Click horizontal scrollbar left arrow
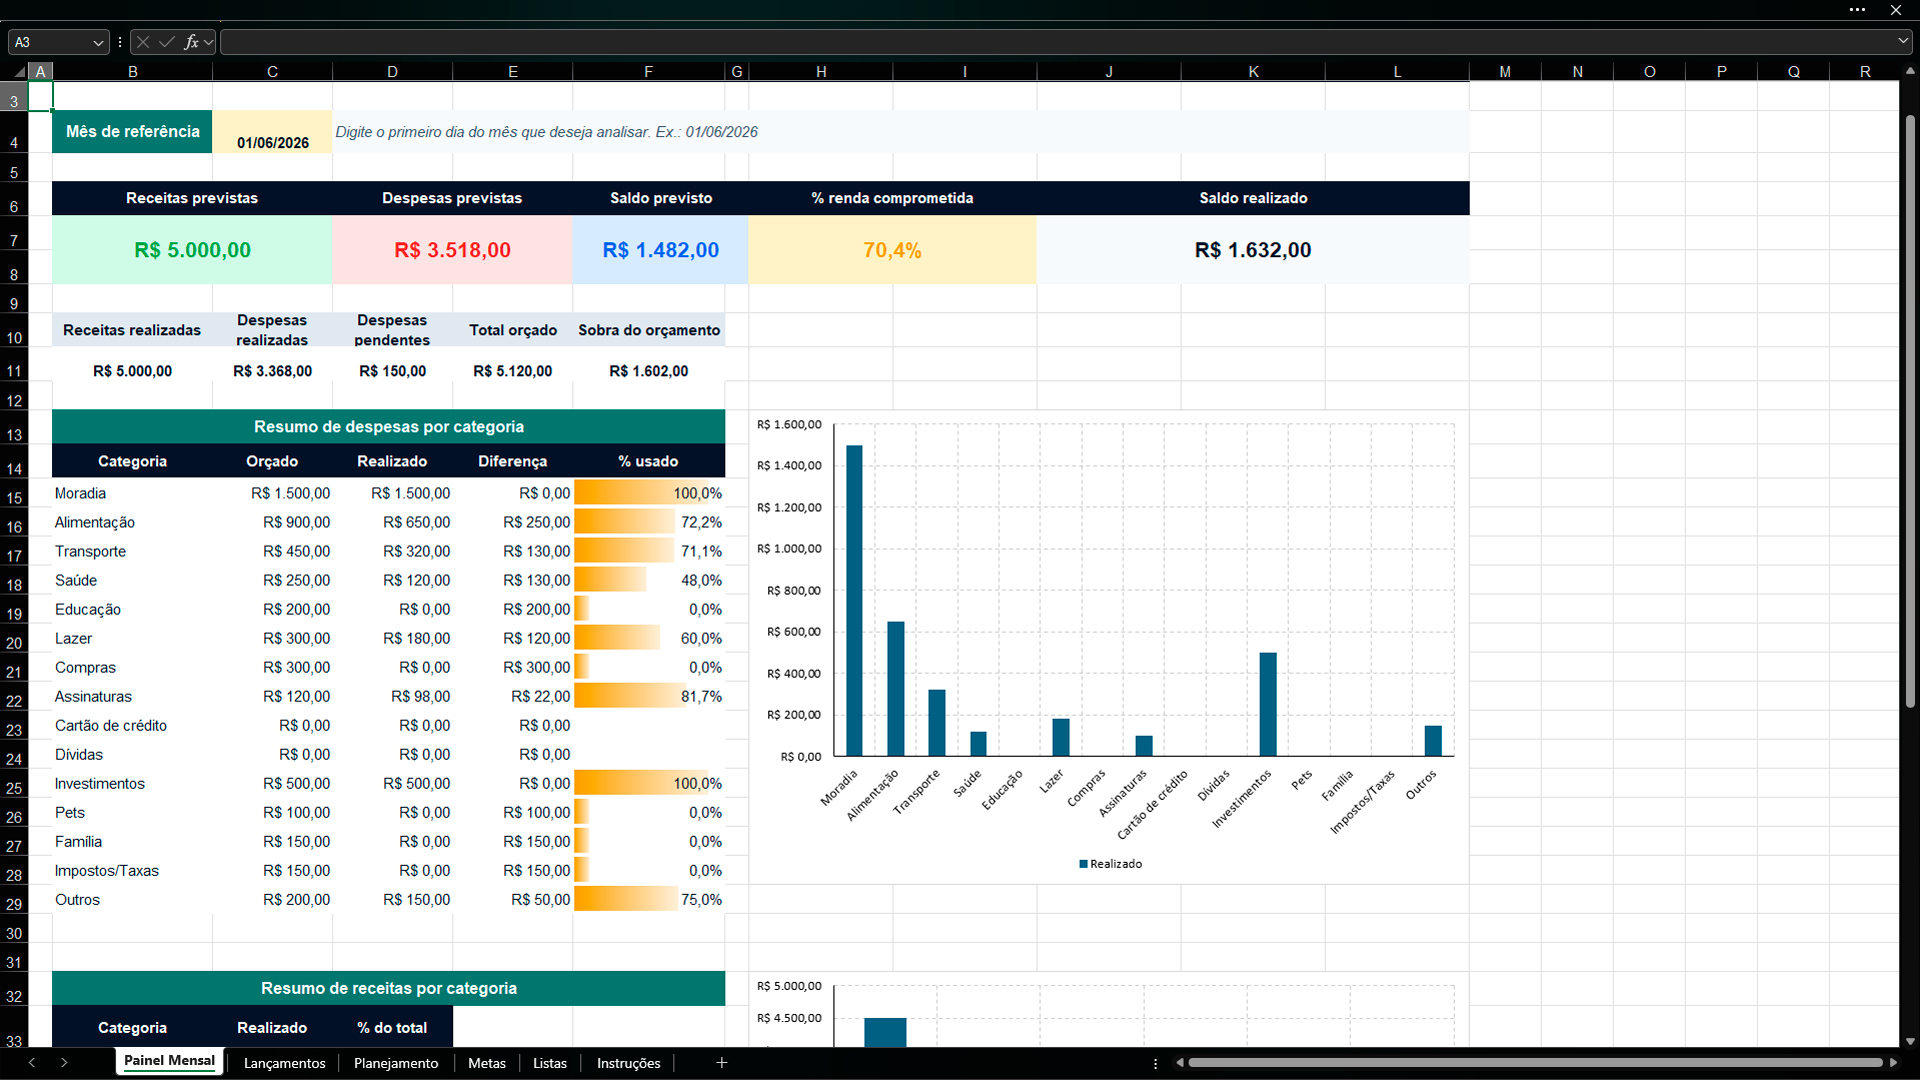The image size is (1920, 1080). (x=1180, y=1063)
